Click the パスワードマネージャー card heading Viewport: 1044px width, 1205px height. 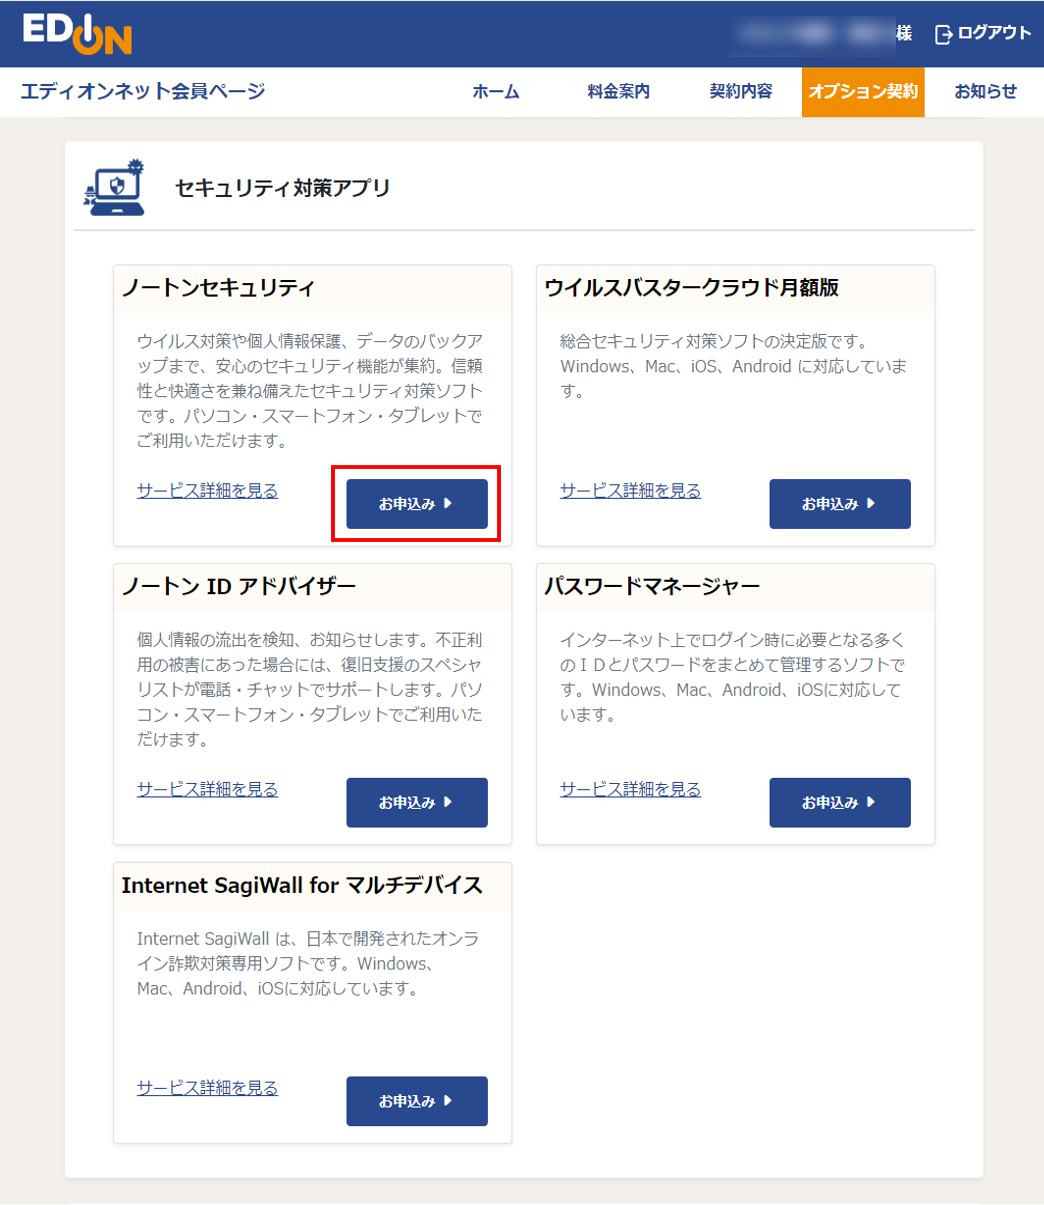tap(652, 586)
